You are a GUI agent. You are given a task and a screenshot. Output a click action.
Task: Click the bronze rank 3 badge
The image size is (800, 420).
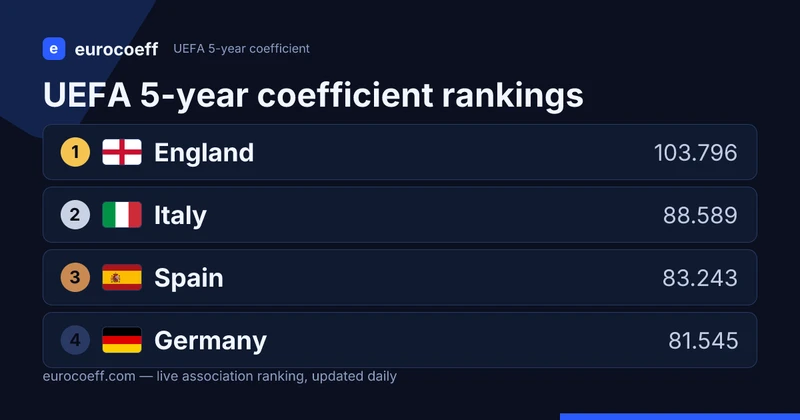[76, 278]
